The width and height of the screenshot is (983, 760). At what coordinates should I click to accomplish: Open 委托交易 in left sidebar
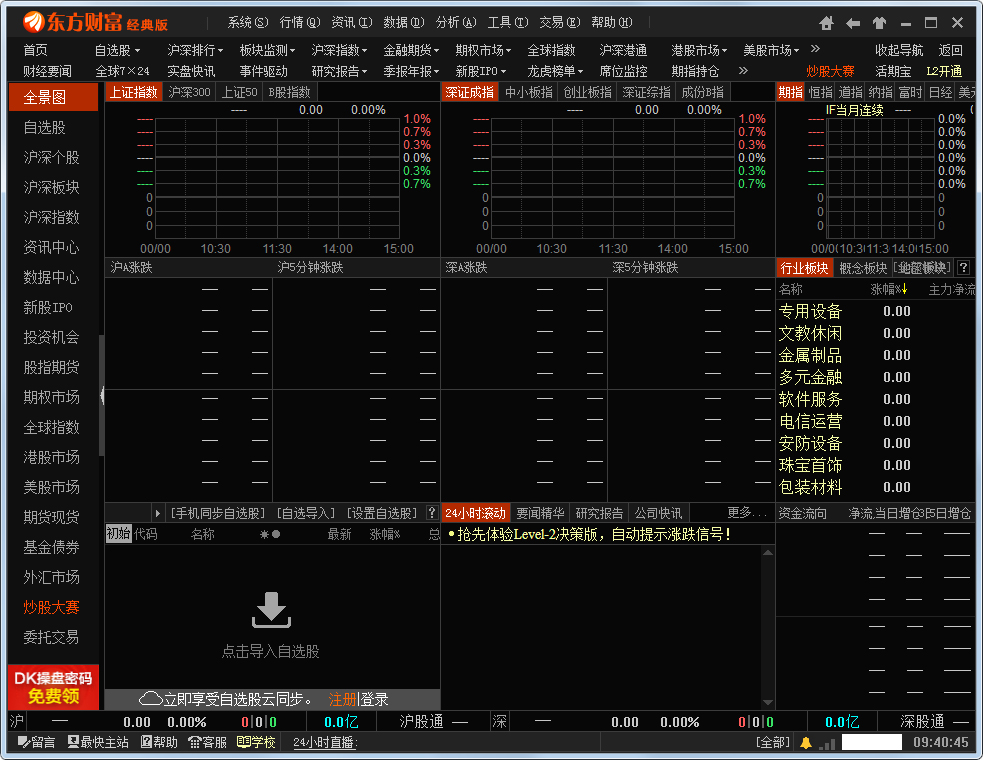(x=51, y=637)
